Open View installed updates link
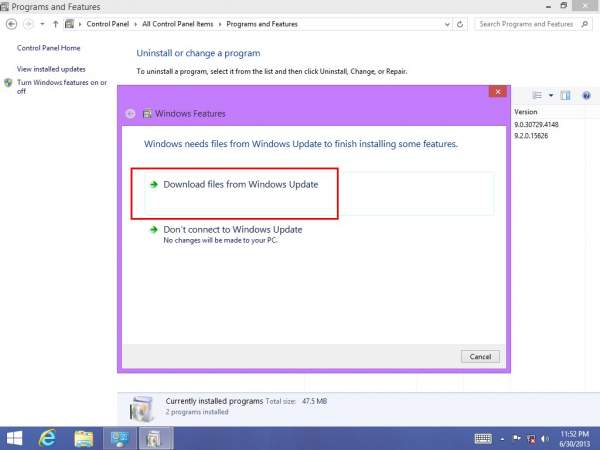Screen dimensions: 600x450 51,69
